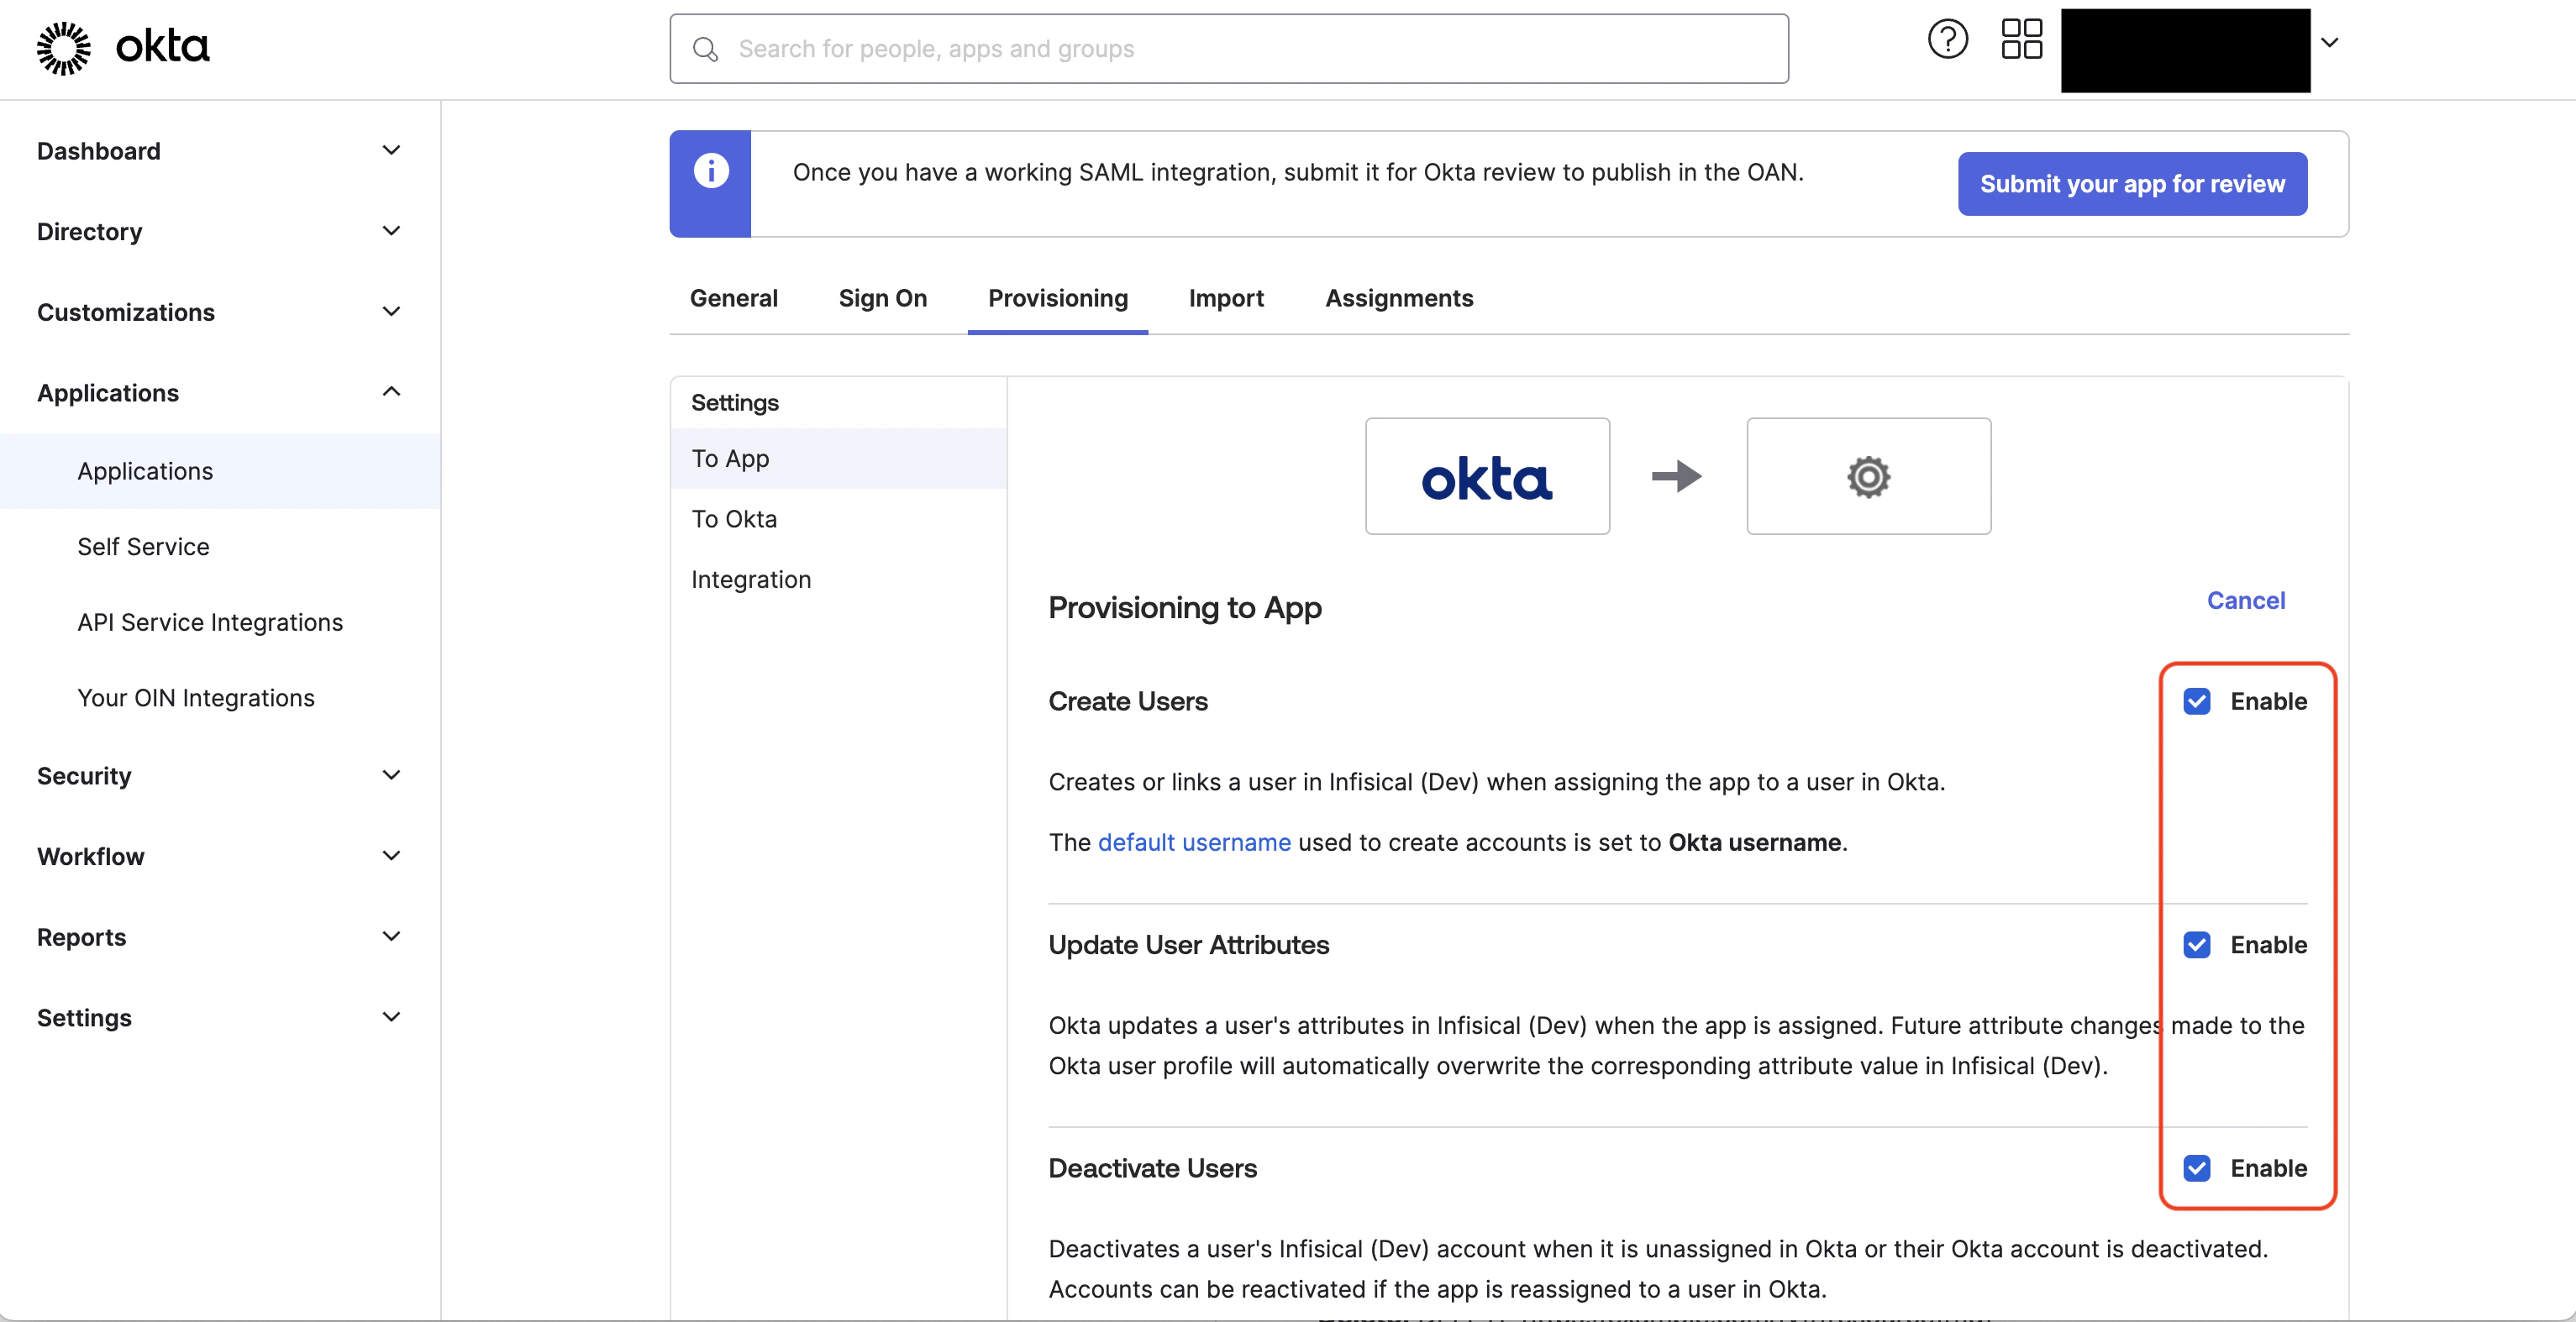Click the 'Update User Attributes' label
The height and width of the screenshot is (1322, 2576).
[x=1188, y=945]
